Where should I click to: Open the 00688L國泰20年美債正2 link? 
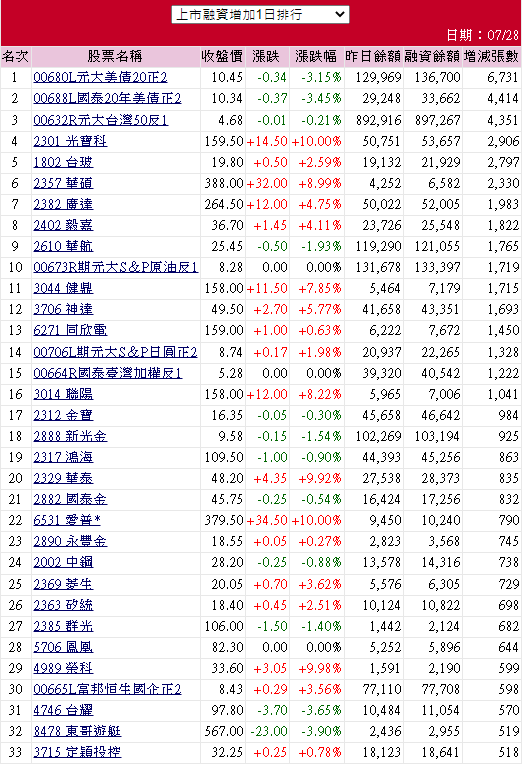(x=107, y=98)
